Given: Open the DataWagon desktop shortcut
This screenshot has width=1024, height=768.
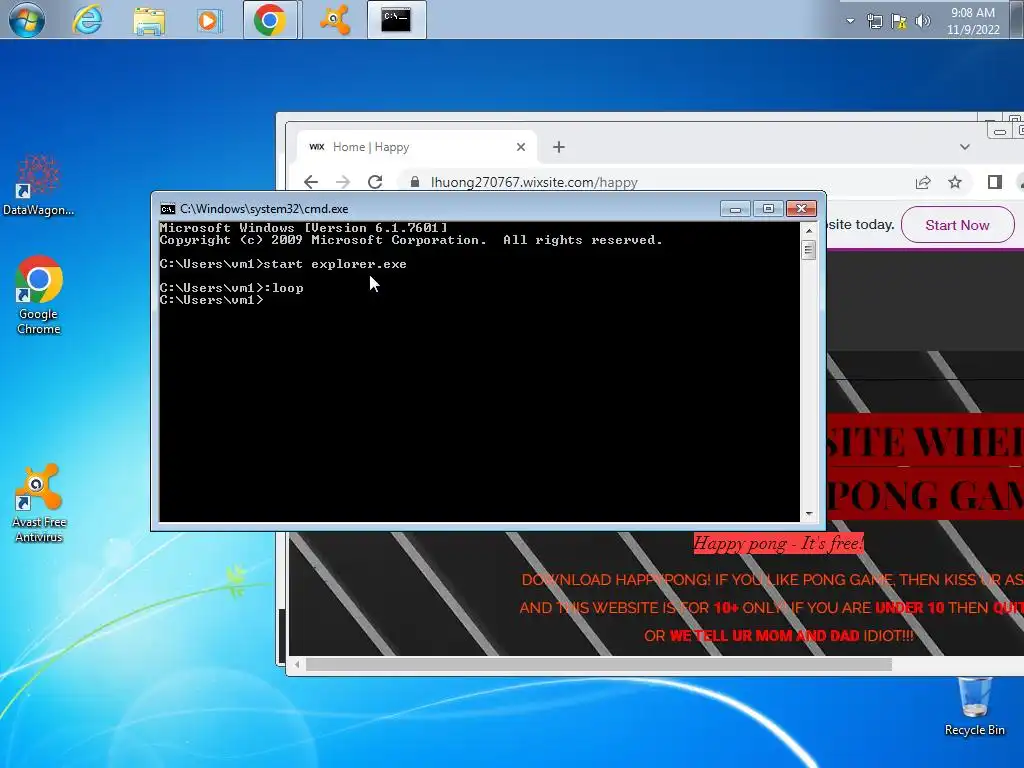Looking at the screenshot, I should (x=38, y=185).
